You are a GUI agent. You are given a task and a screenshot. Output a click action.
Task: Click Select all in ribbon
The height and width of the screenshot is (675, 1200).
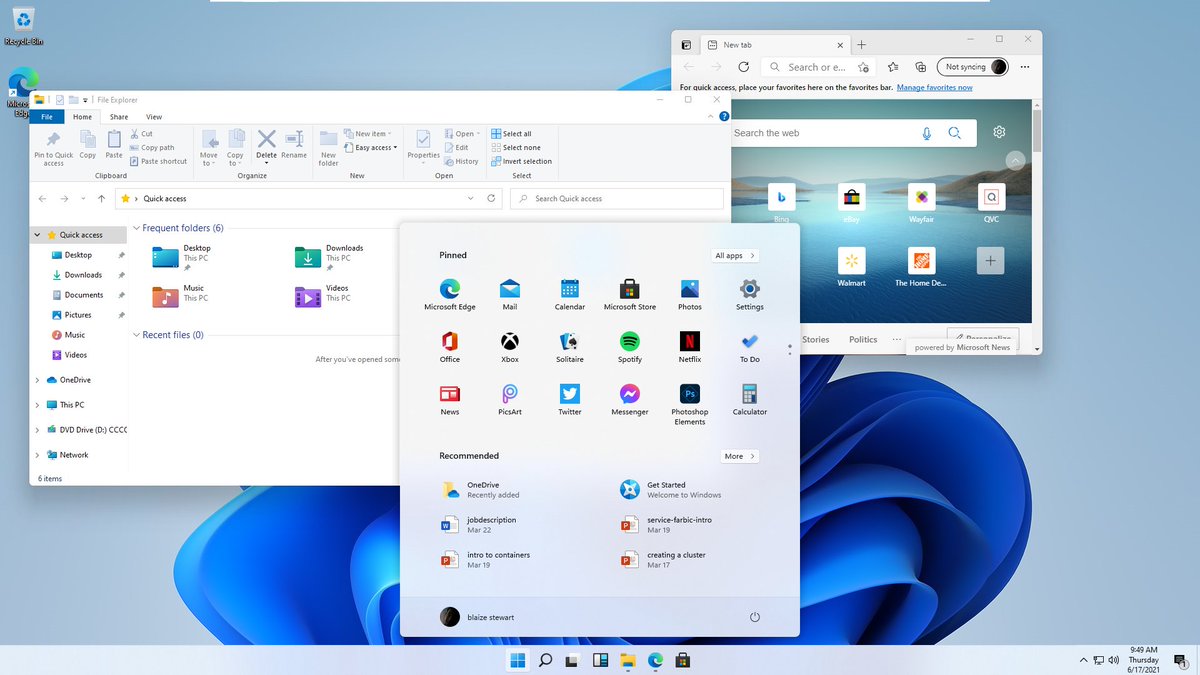coord(511,133)
